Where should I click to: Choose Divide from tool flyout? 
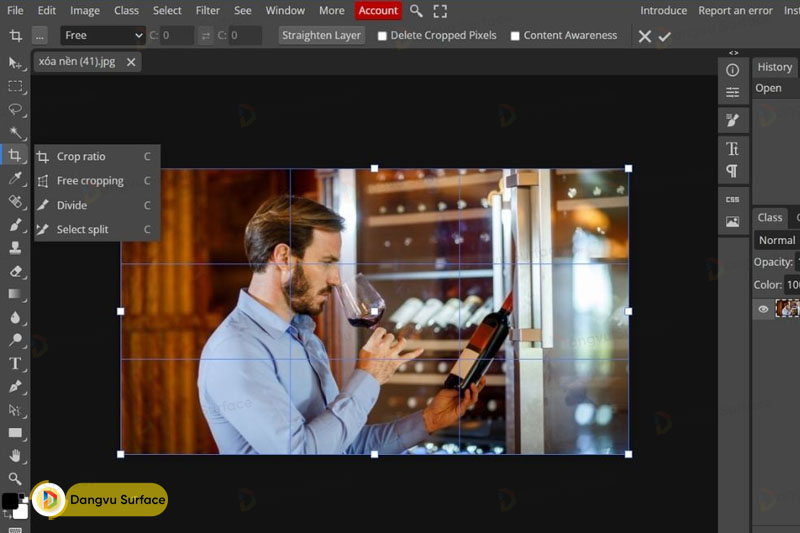tap(97, 205)
